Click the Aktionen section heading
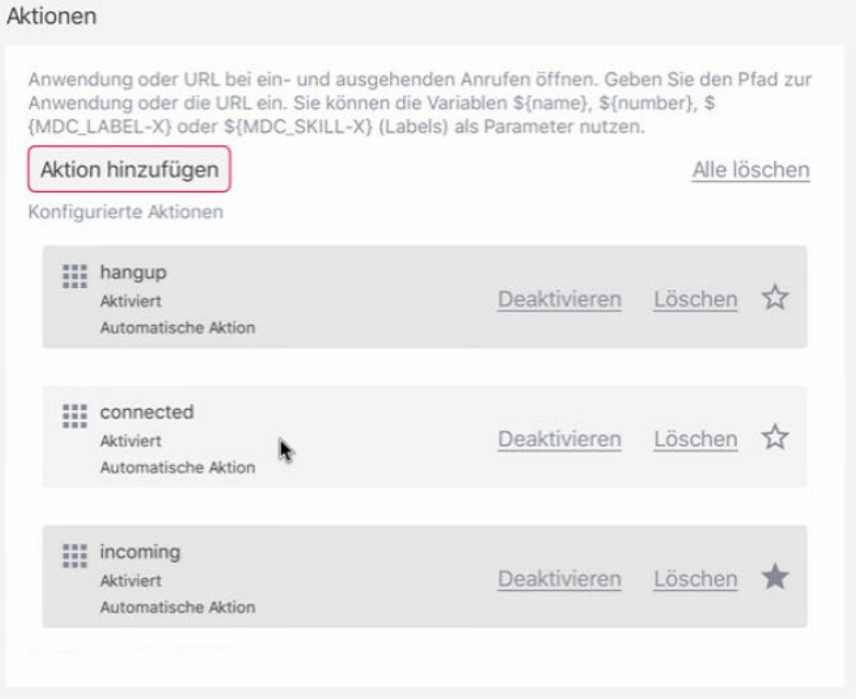This screenshot has height=699, width=856. pos(51,16)
